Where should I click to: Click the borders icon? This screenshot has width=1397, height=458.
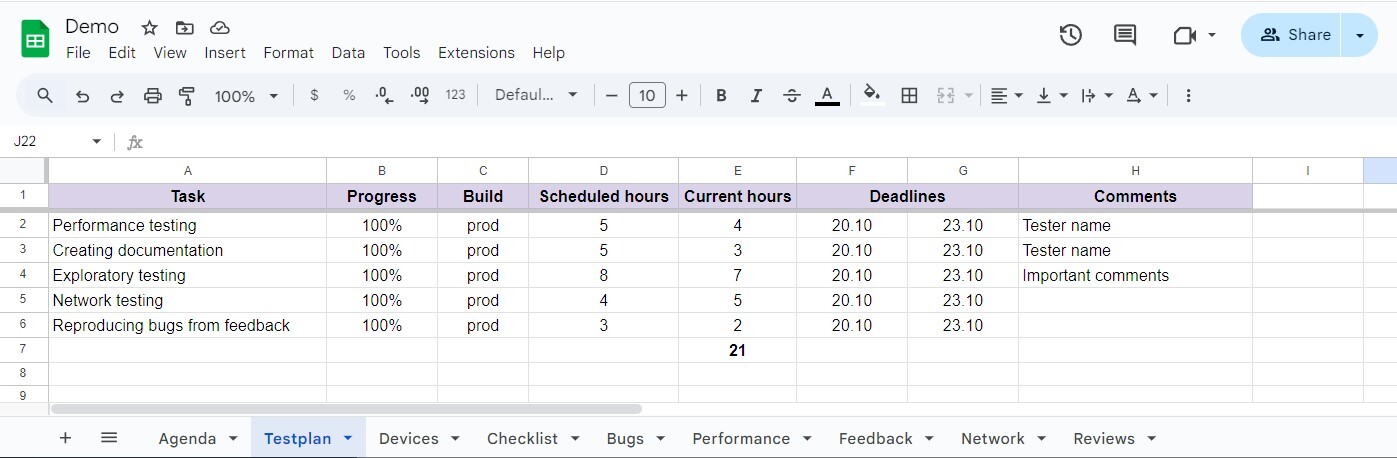click(909, 96)
